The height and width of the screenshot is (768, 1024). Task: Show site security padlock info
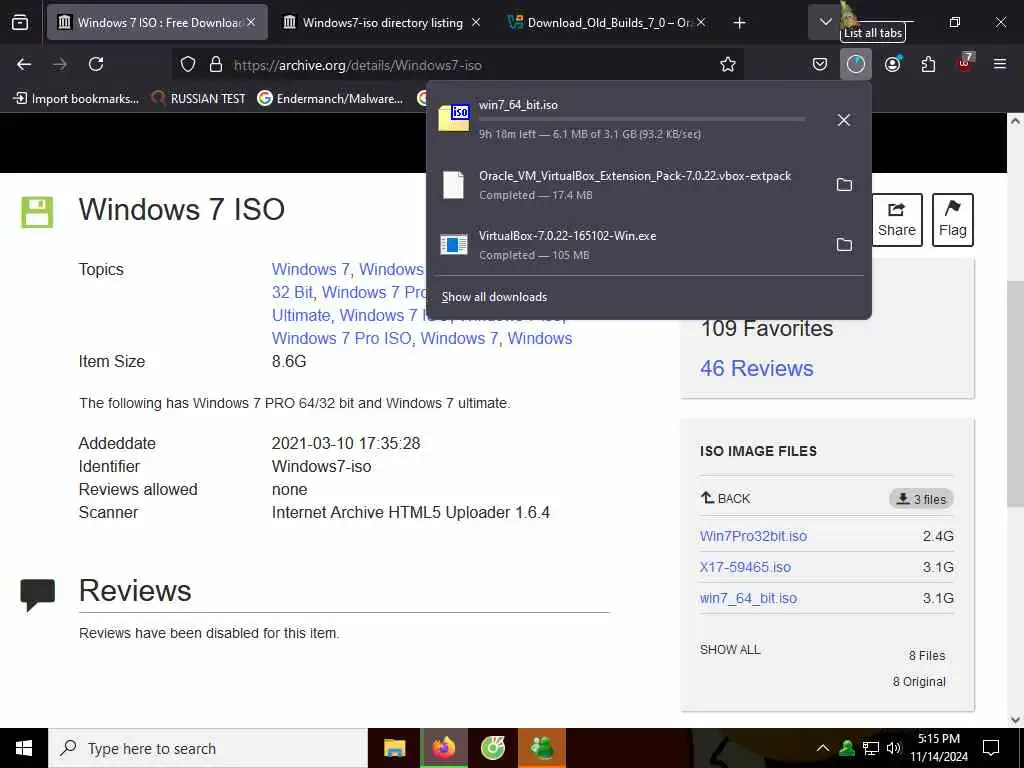216,65
